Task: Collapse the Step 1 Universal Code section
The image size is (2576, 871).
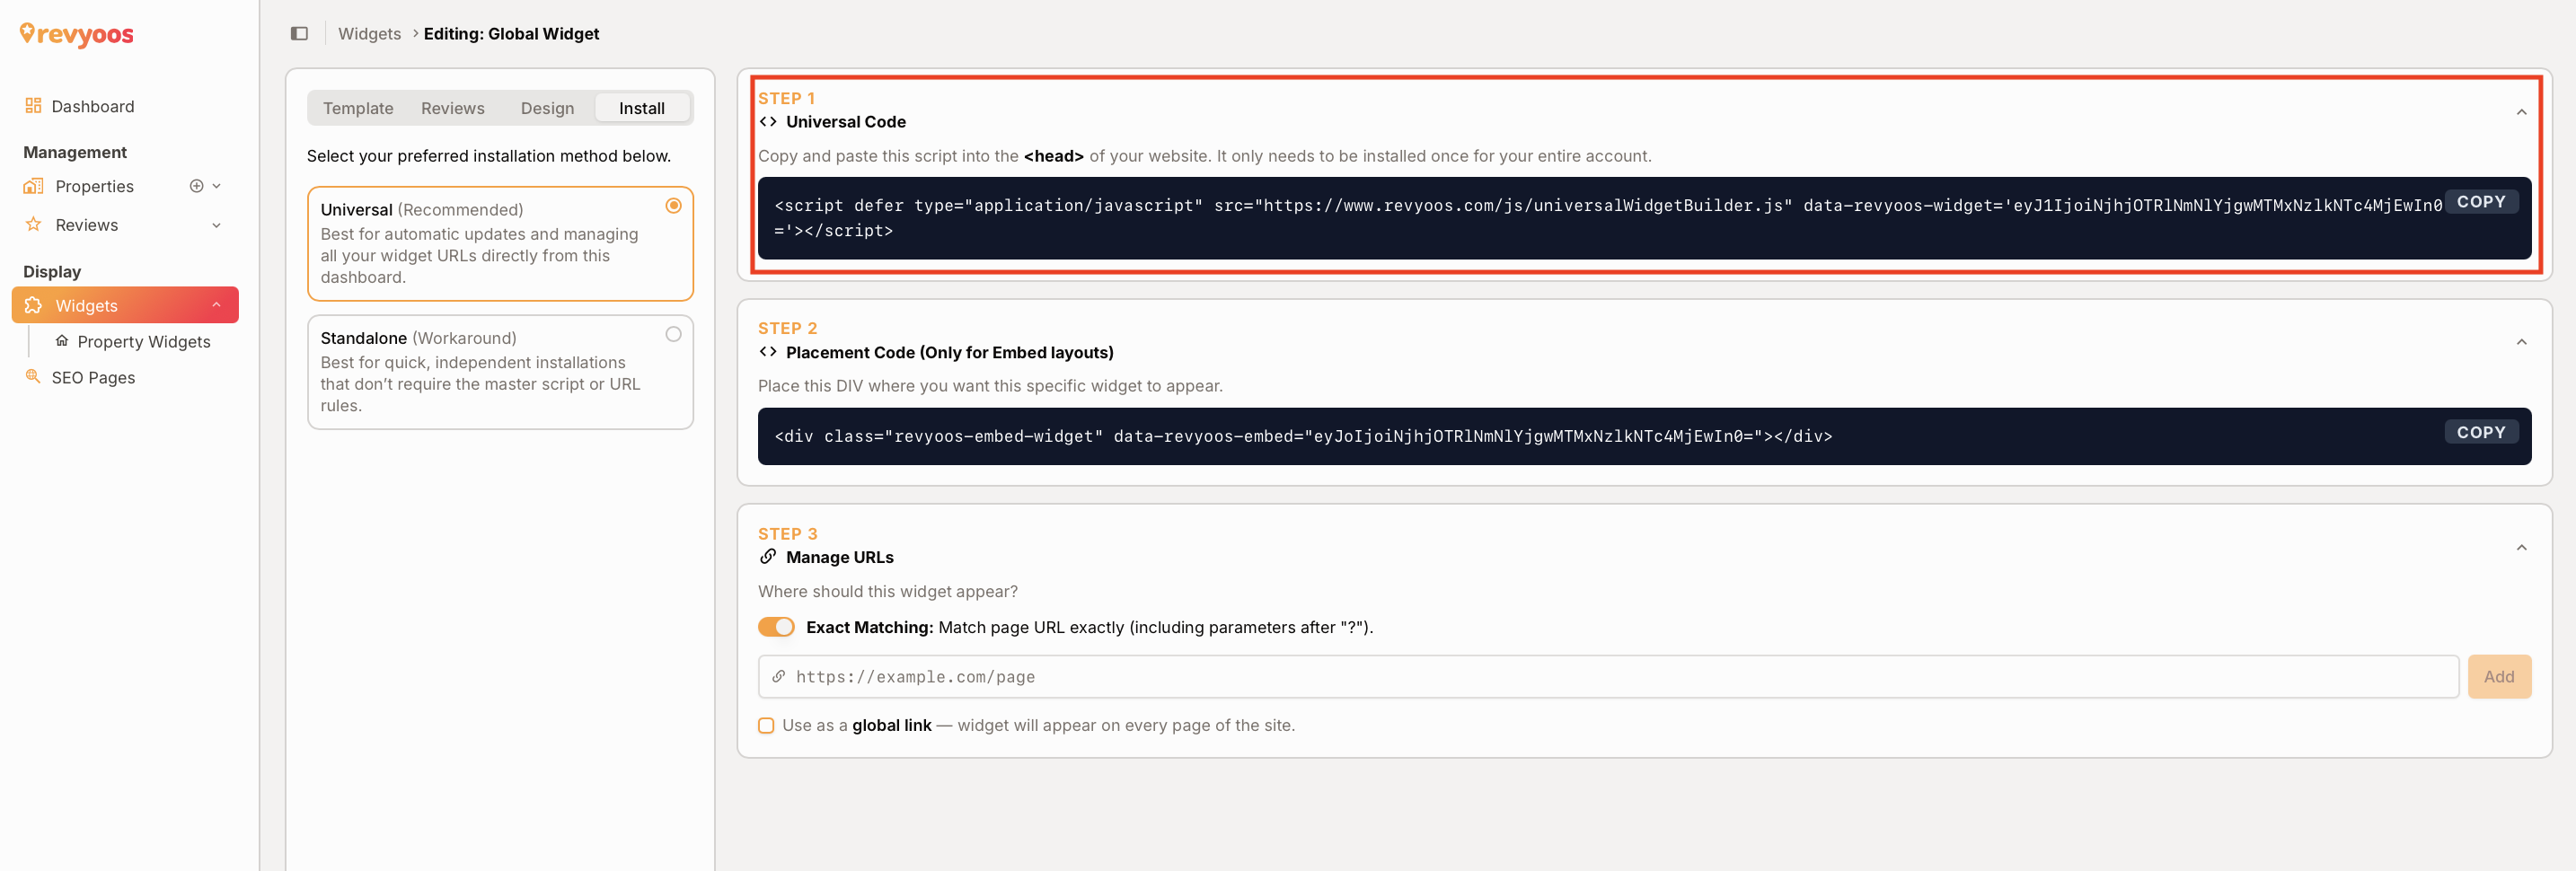Action: tap(2521, 112)
